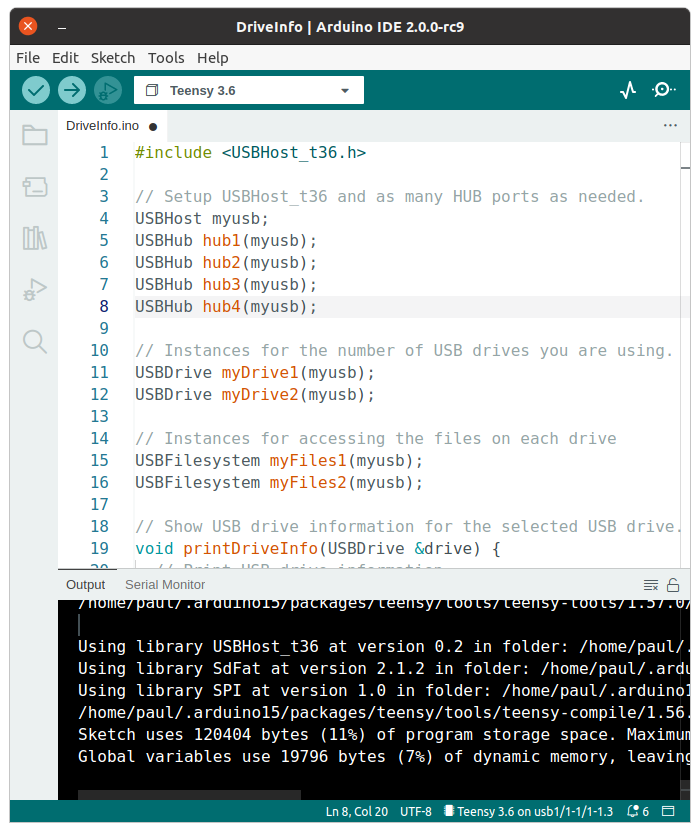Screen dimensions: 700x832
Task: Place cursor on hub3(myusb) line
Action: click(226, 285)
